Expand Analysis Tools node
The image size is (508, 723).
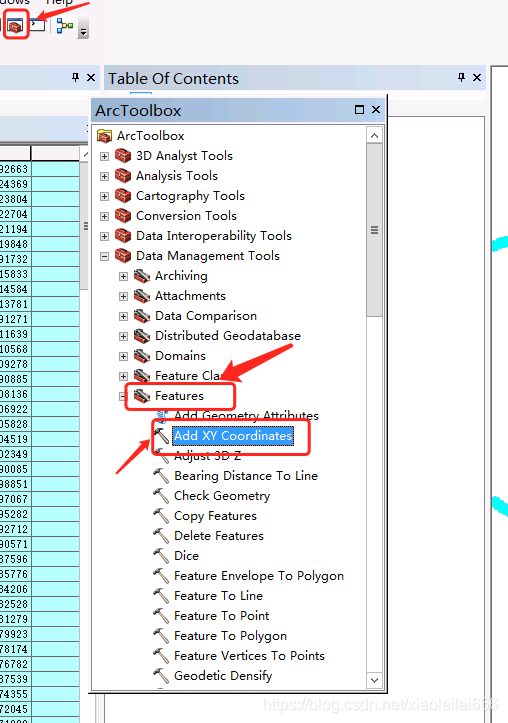[105, 176]
